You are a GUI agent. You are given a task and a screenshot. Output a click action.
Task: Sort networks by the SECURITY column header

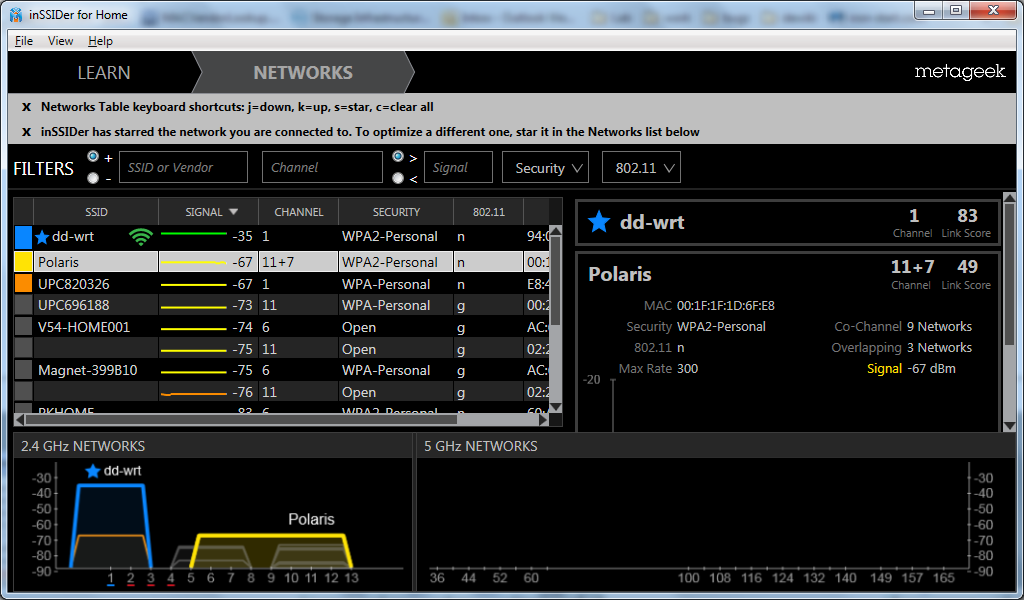[396, 212]
